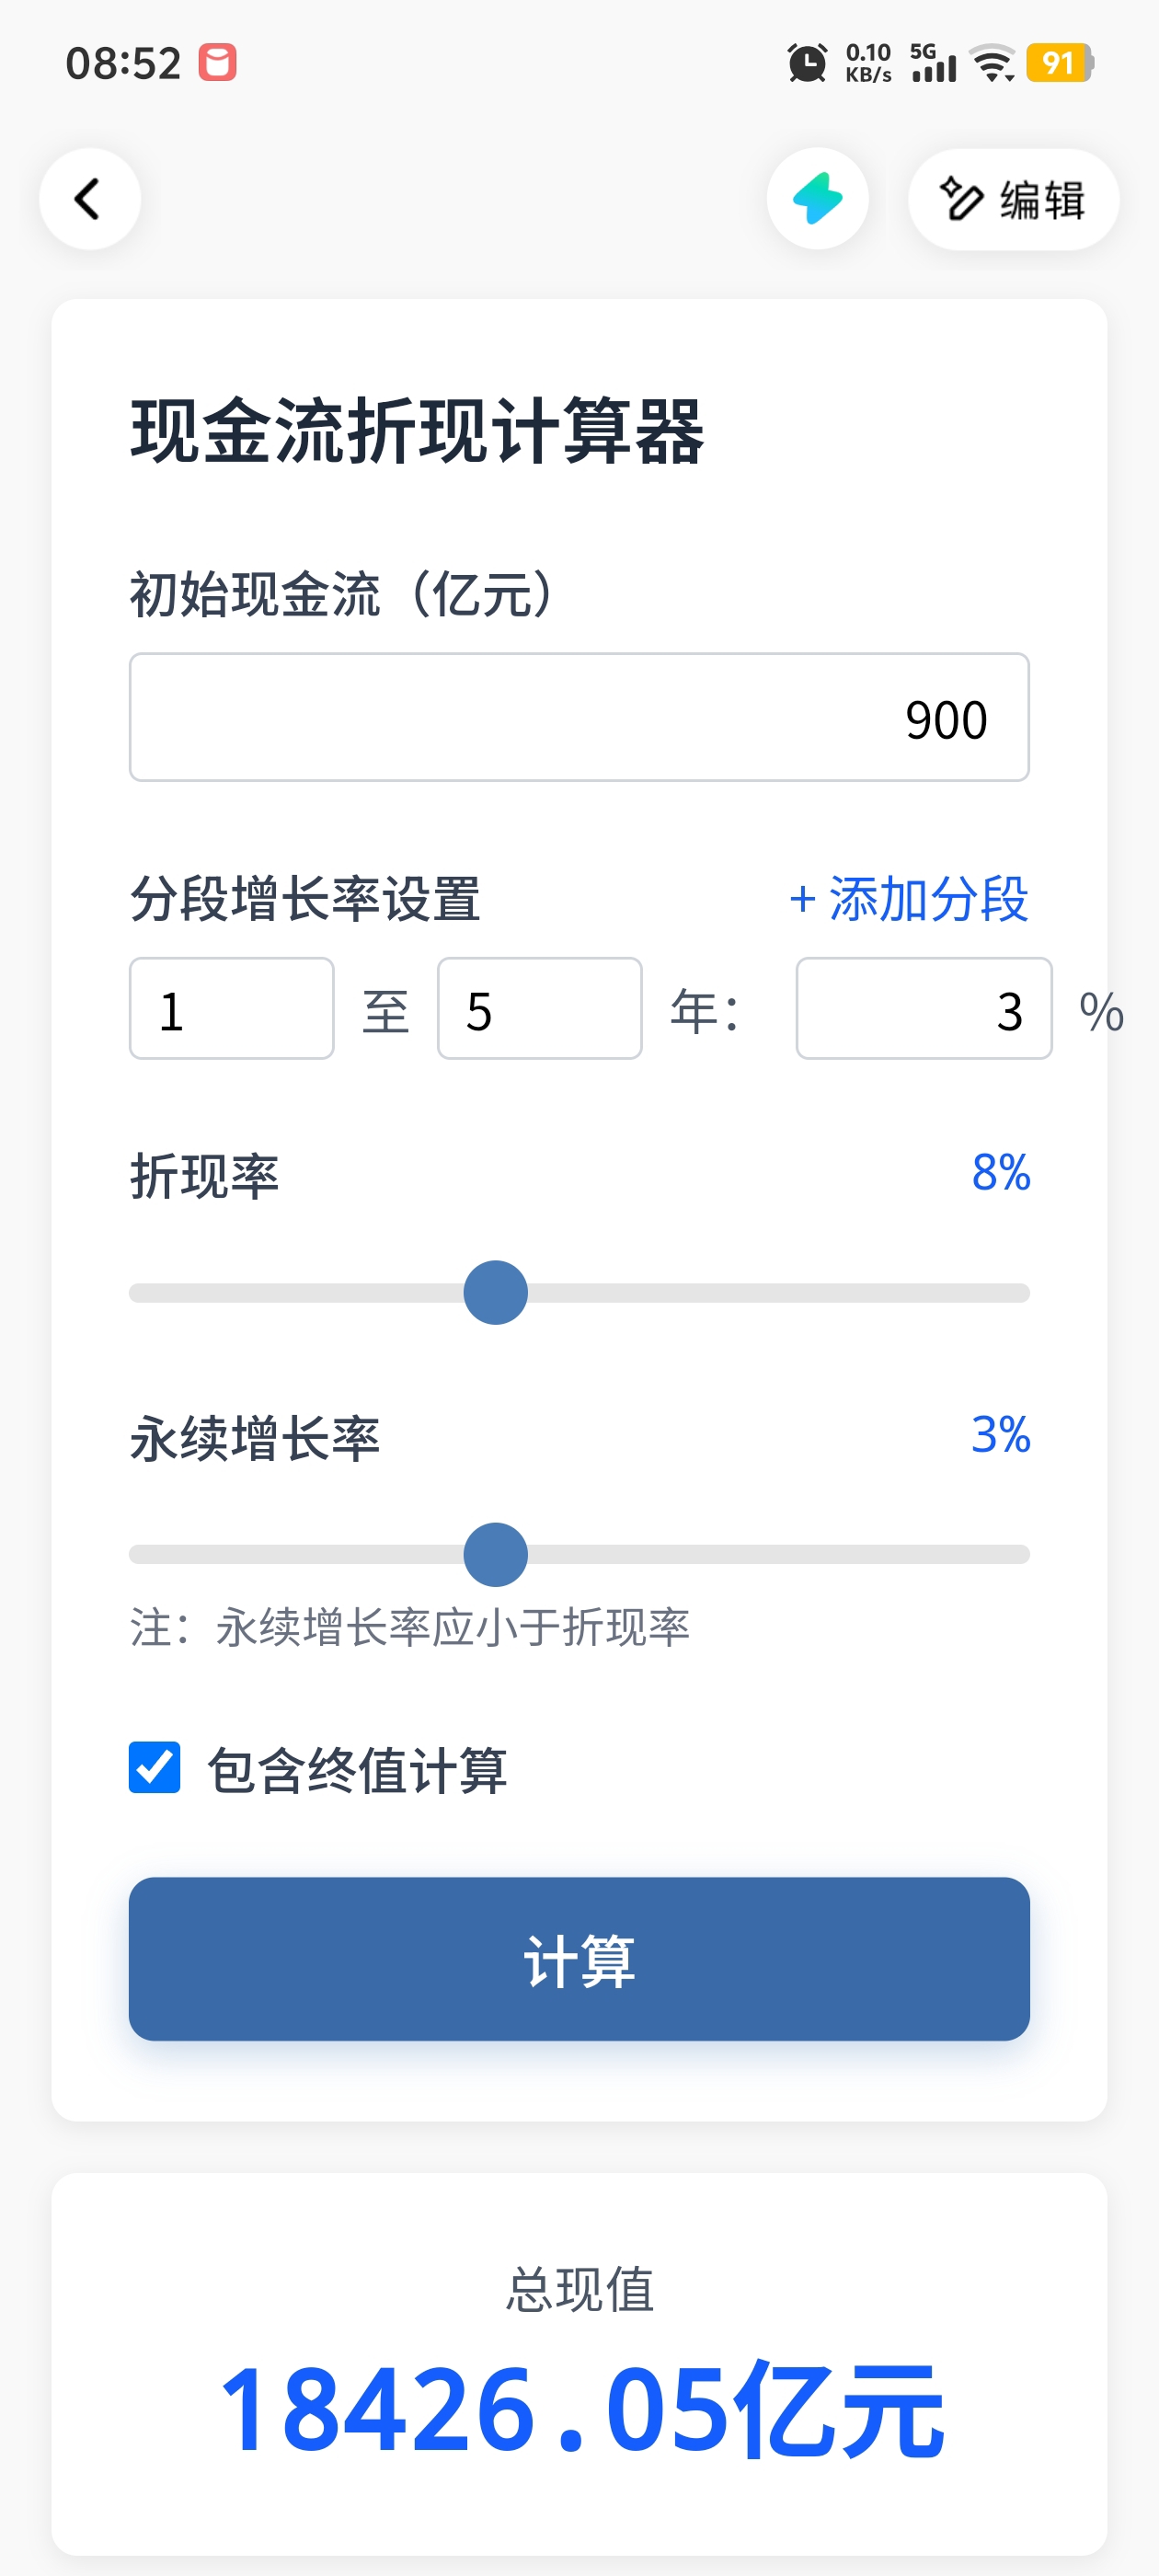This screenshot has width=1159, height=2576.
Task: Tap the network speed KB/s indicator
Action: [868, 63]
